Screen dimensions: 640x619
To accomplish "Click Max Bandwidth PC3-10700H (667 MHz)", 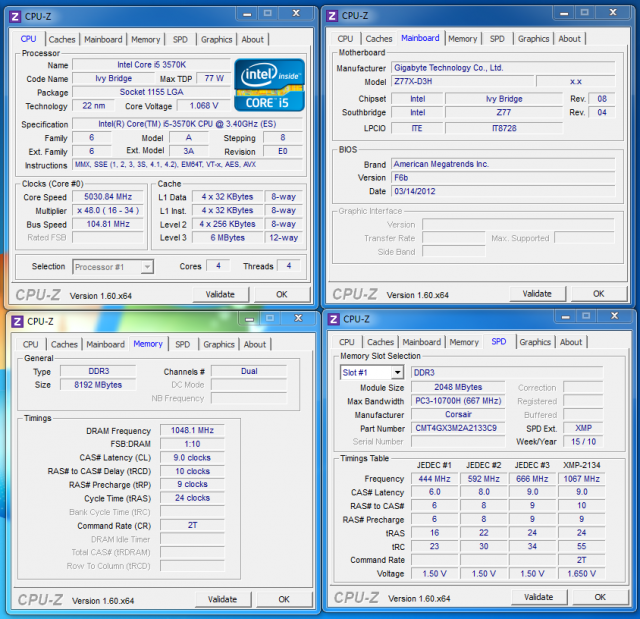I will 458,401.
